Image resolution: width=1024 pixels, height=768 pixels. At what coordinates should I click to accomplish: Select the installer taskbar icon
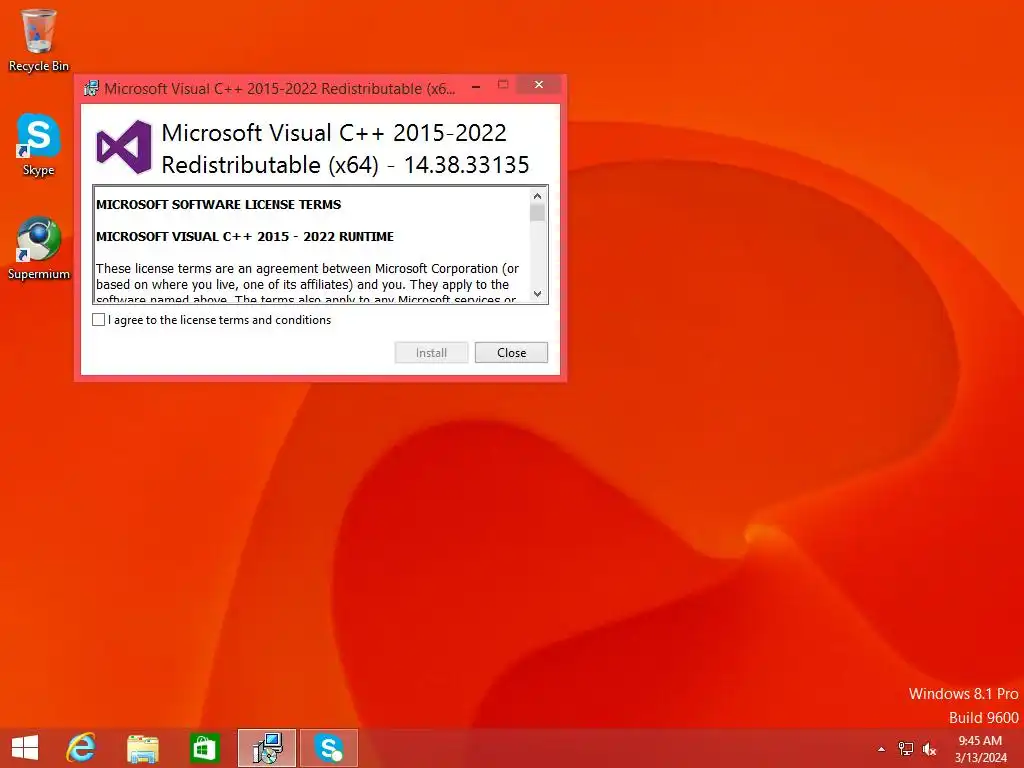coord(266,748)
